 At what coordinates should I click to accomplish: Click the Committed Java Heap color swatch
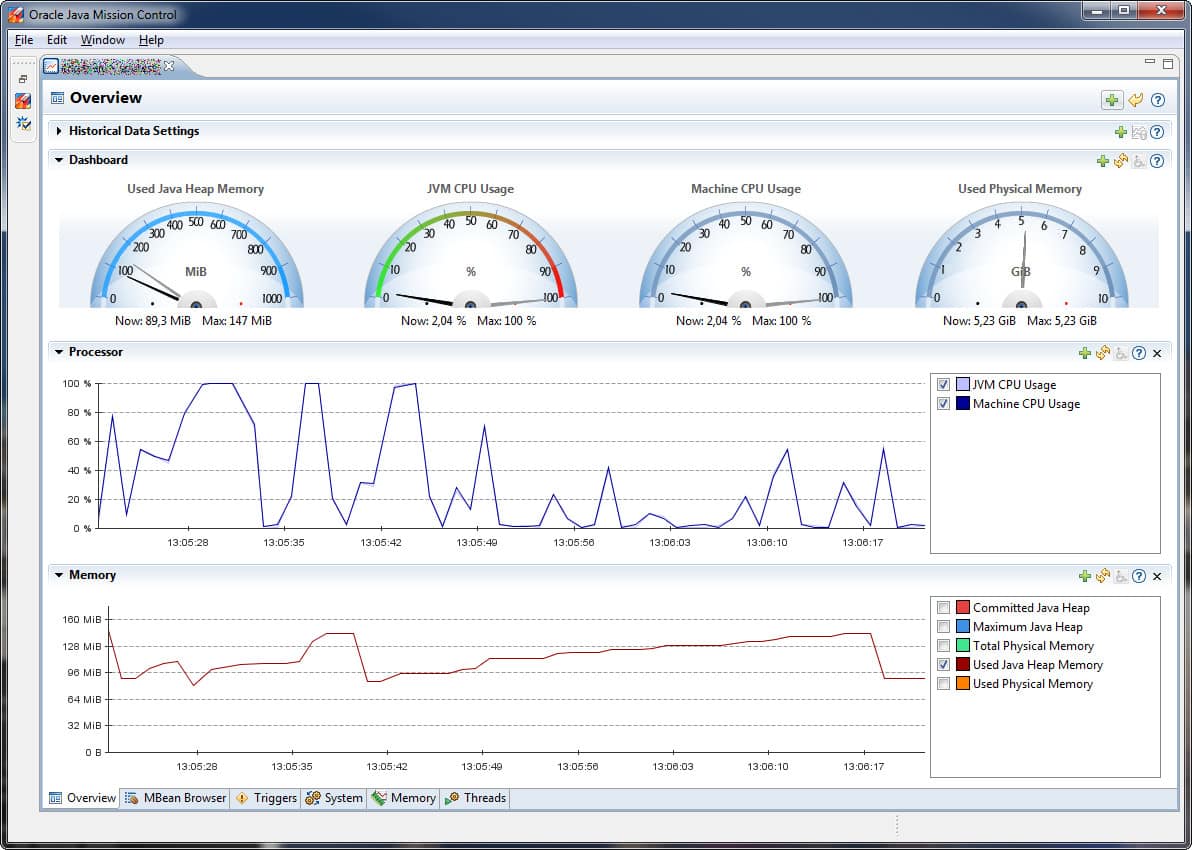tap(962, 607)
